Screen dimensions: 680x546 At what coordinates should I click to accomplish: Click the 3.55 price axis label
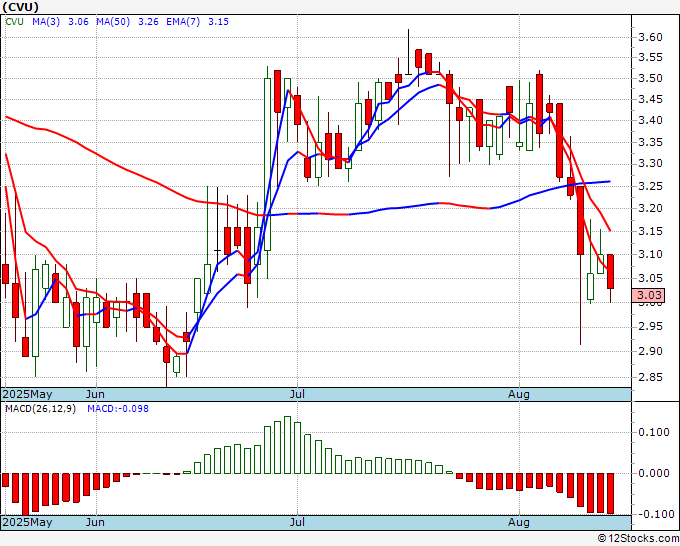tap(651, 57)
